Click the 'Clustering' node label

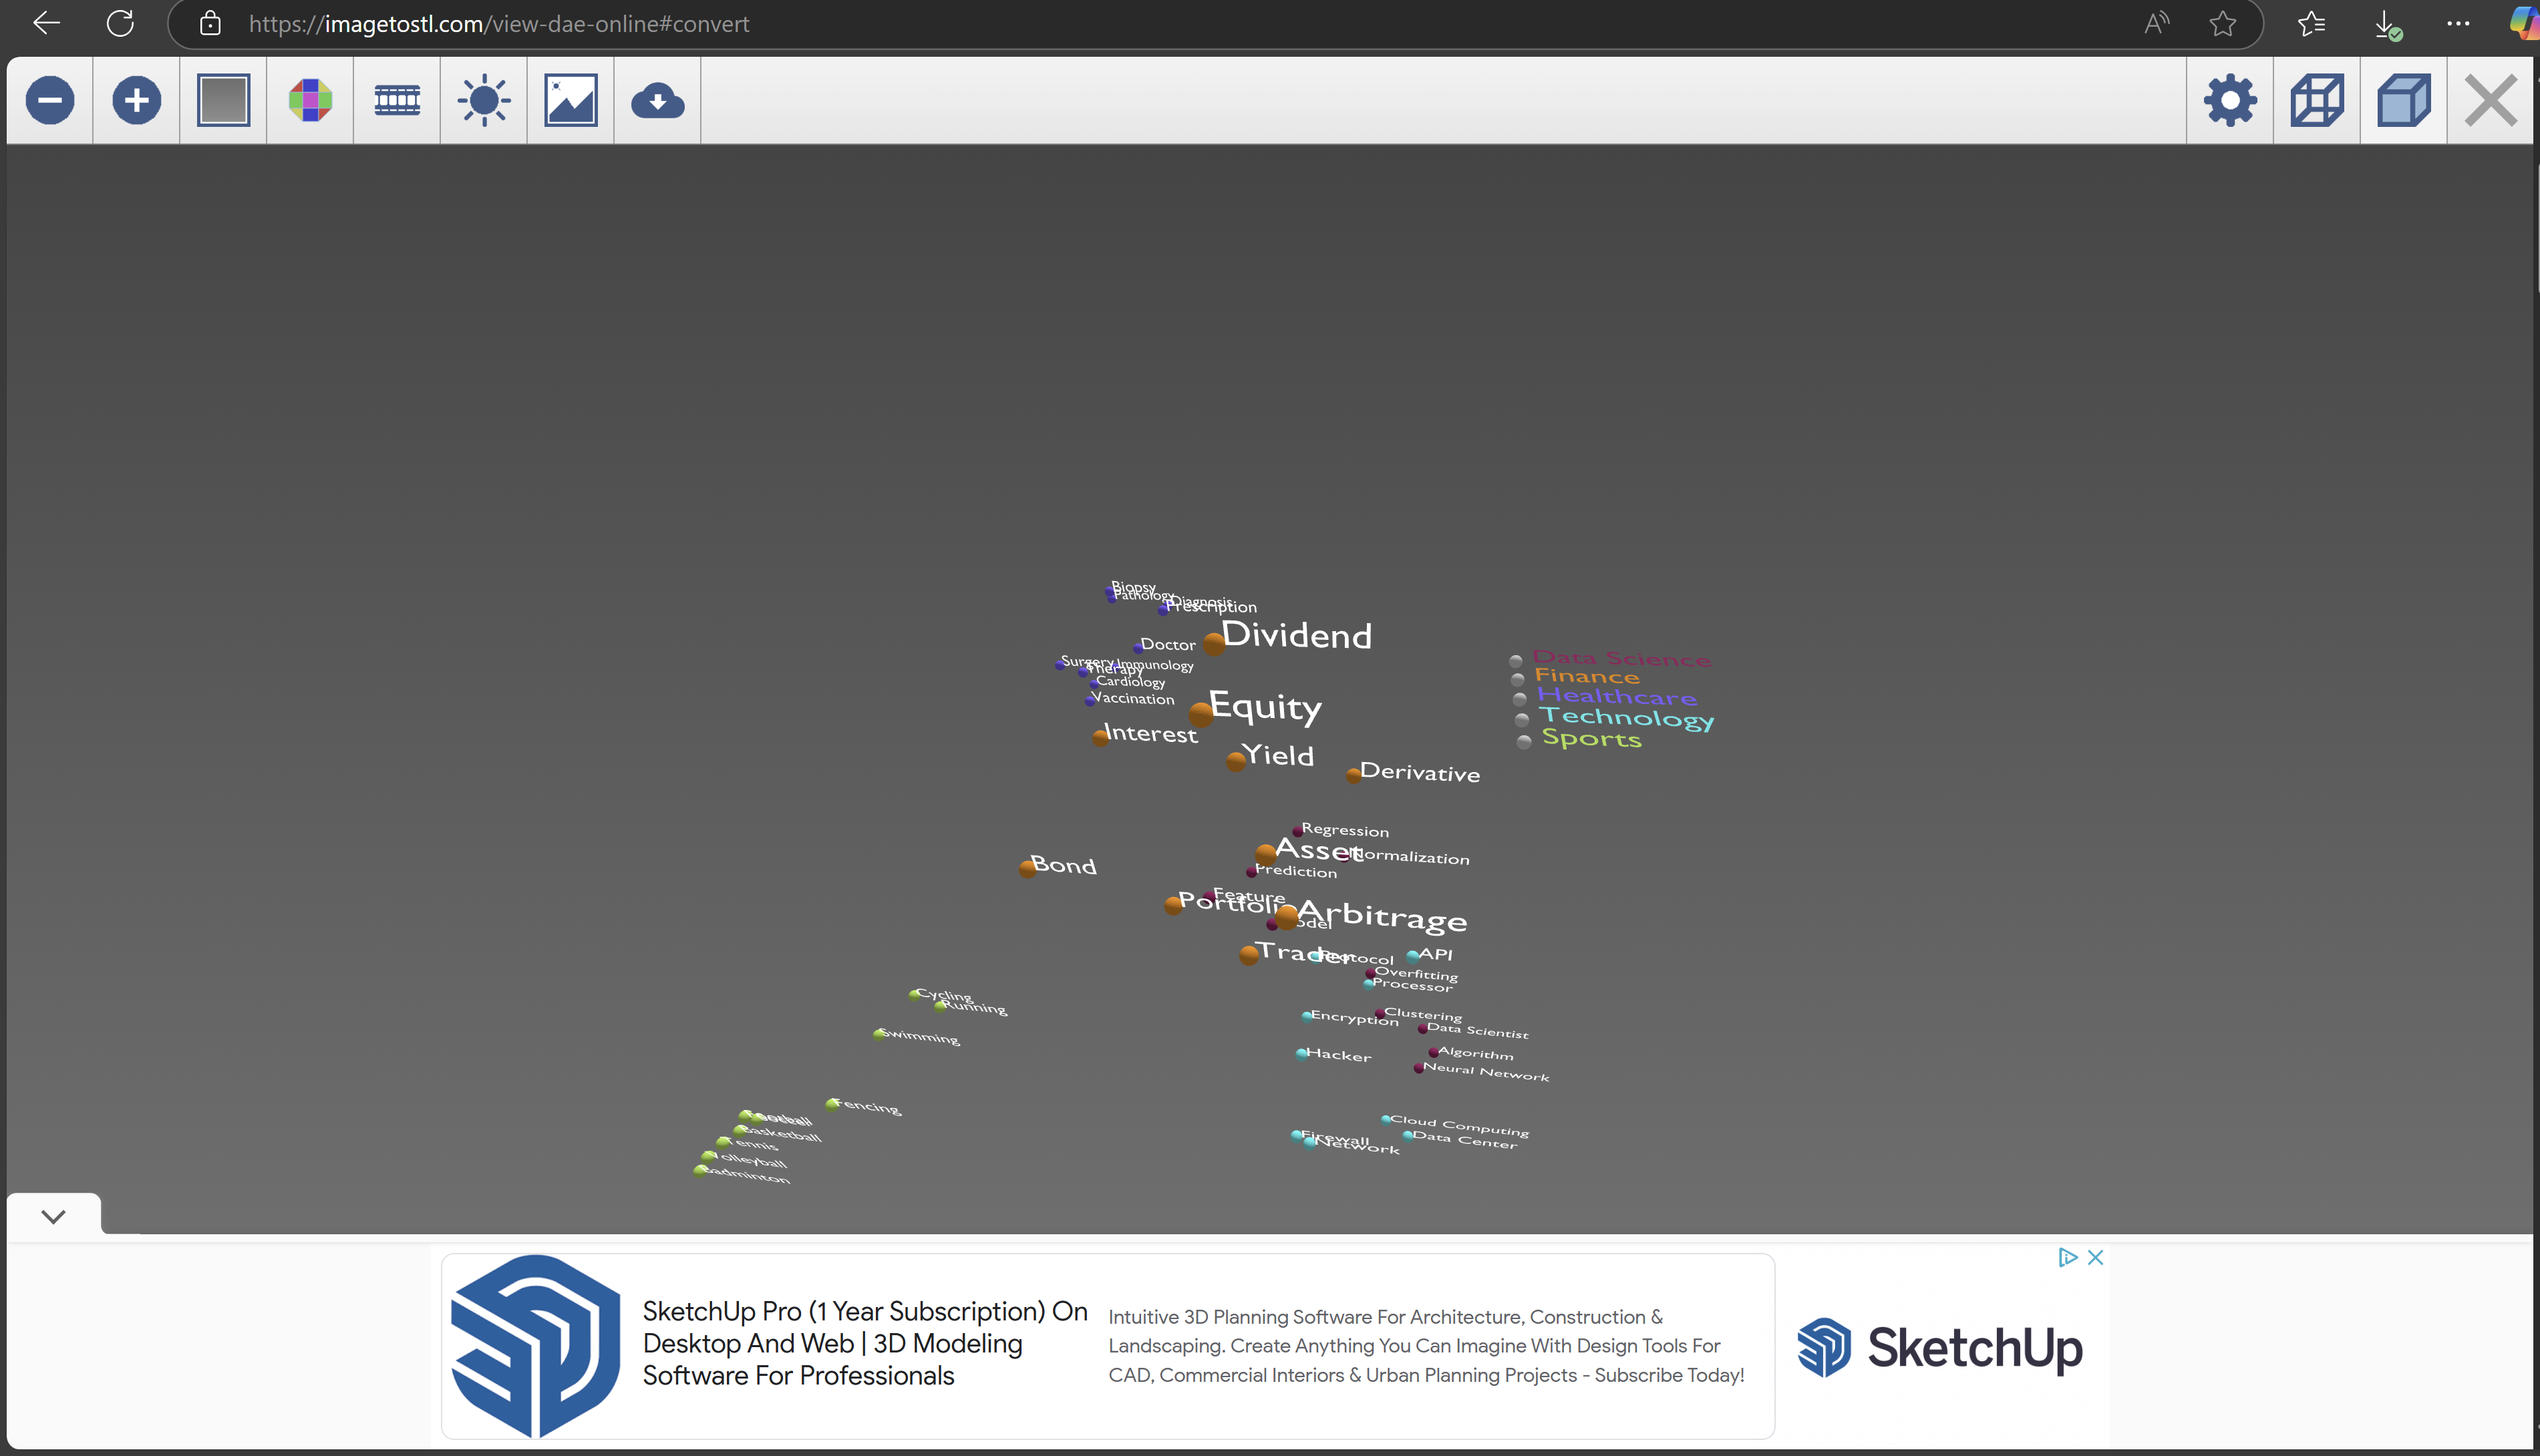click(1422, 1014)
